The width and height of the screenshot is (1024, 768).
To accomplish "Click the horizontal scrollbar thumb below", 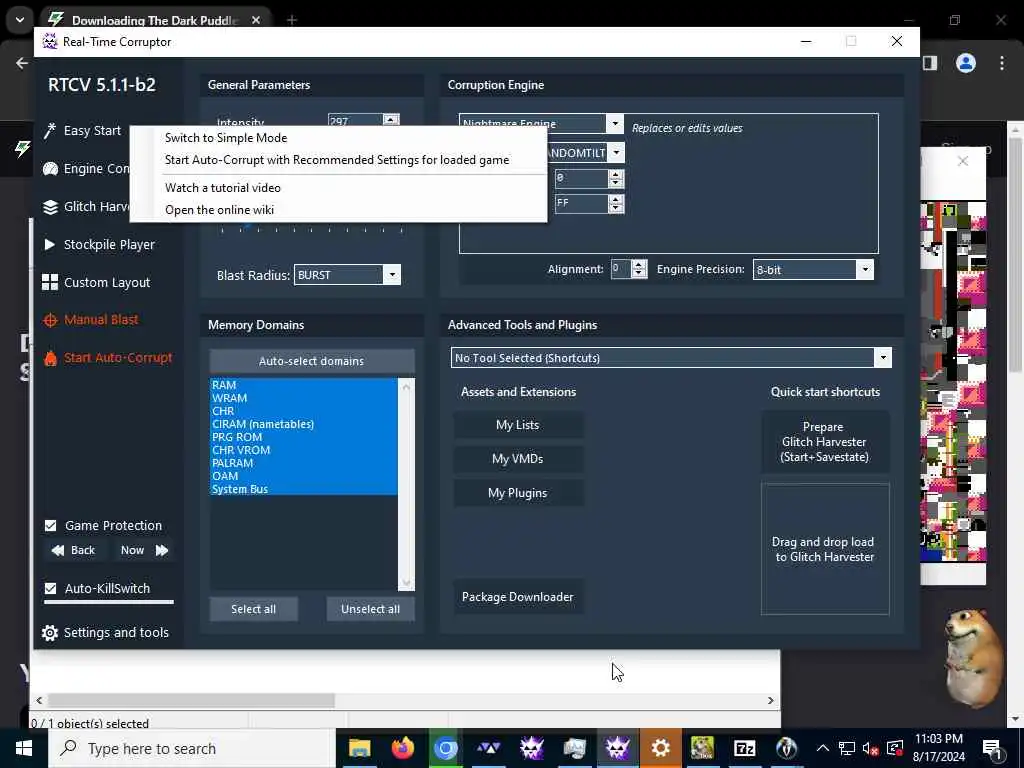I will (x=191, y=700).
